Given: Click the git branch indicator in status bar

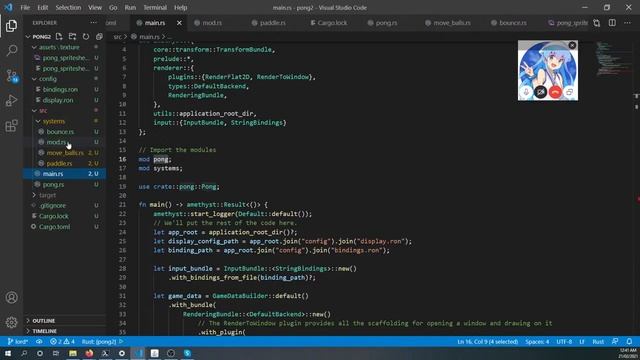Looking at the screenshot, I should pyautogui.click(x=18, y=342).
